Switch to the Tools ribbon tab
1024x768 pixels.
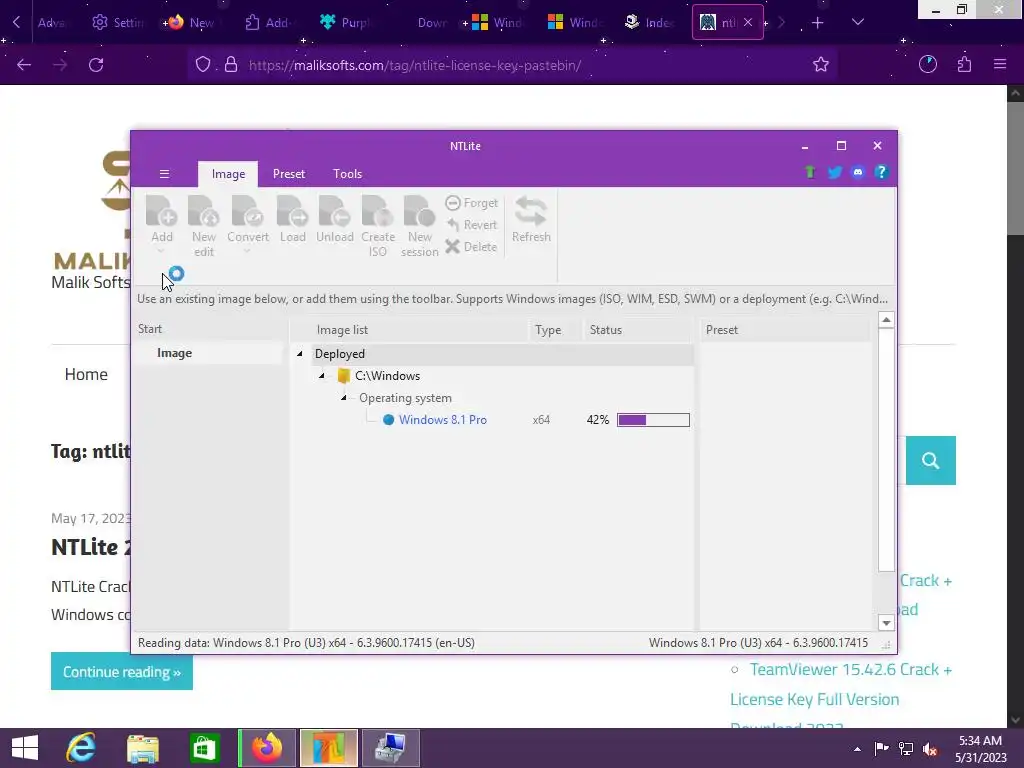point(347,174)
